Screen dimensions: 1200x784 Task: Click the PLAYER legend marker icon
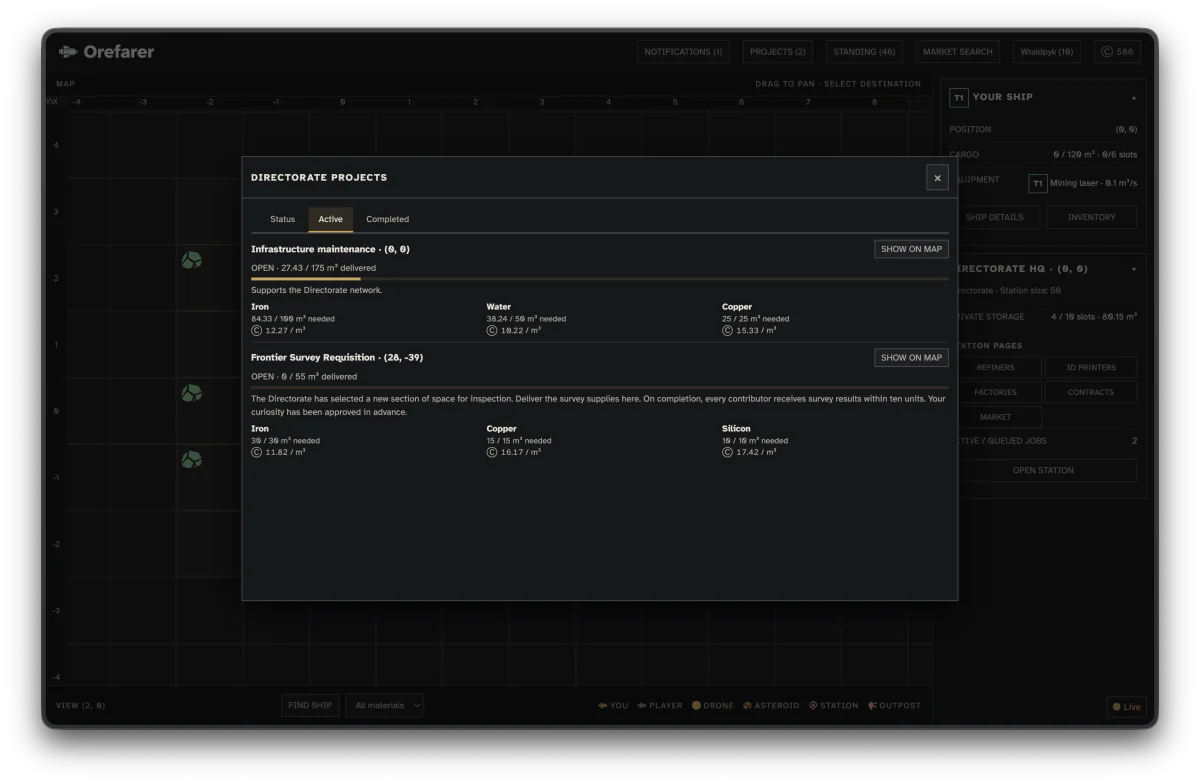(642, 706)
